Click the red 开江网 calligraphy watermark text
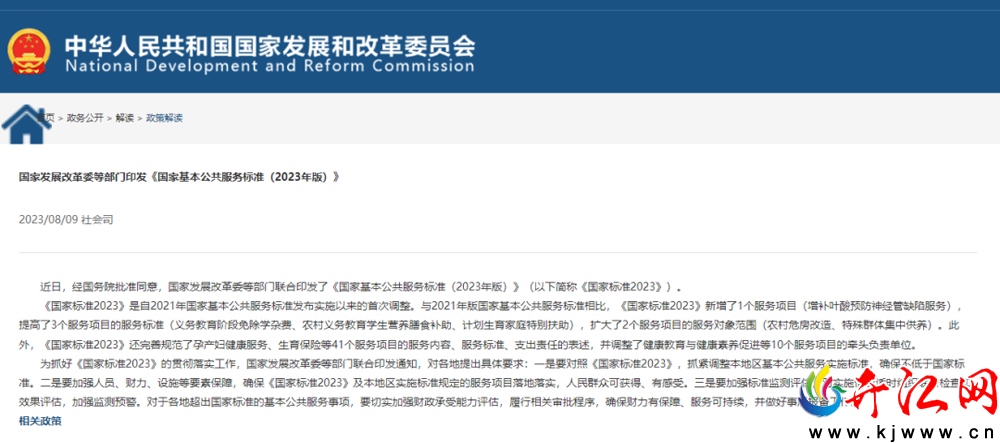 point(922,391)
